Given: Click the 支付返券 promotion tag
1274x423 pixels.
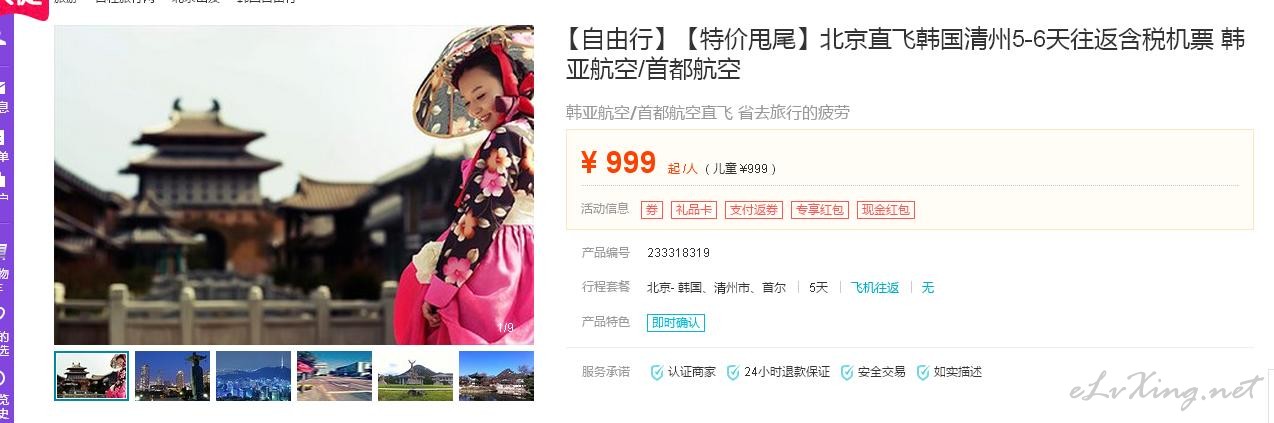Looking at the screenshot, I should tap(754, 210).
